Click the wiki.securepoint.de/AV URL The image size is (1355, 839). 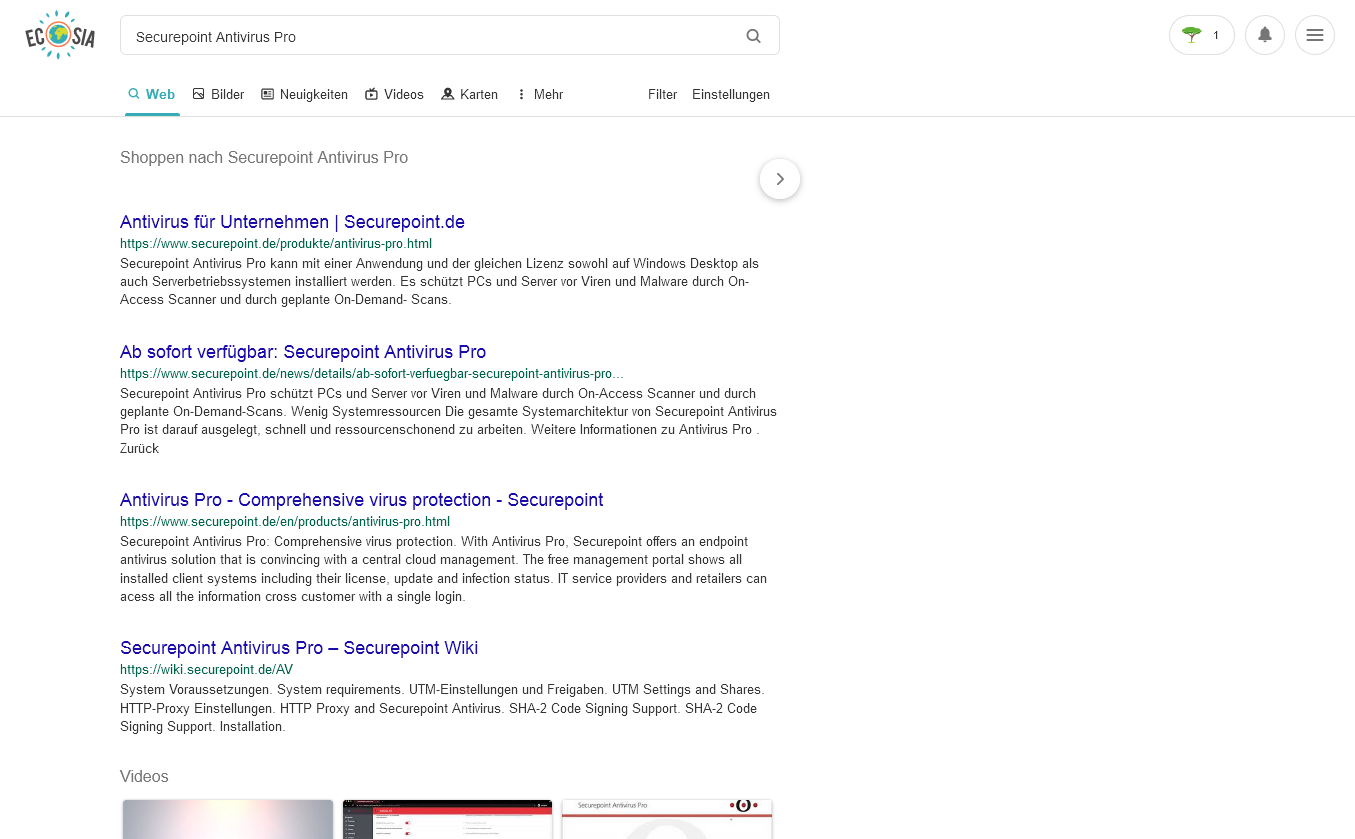[x=206, y=669]
